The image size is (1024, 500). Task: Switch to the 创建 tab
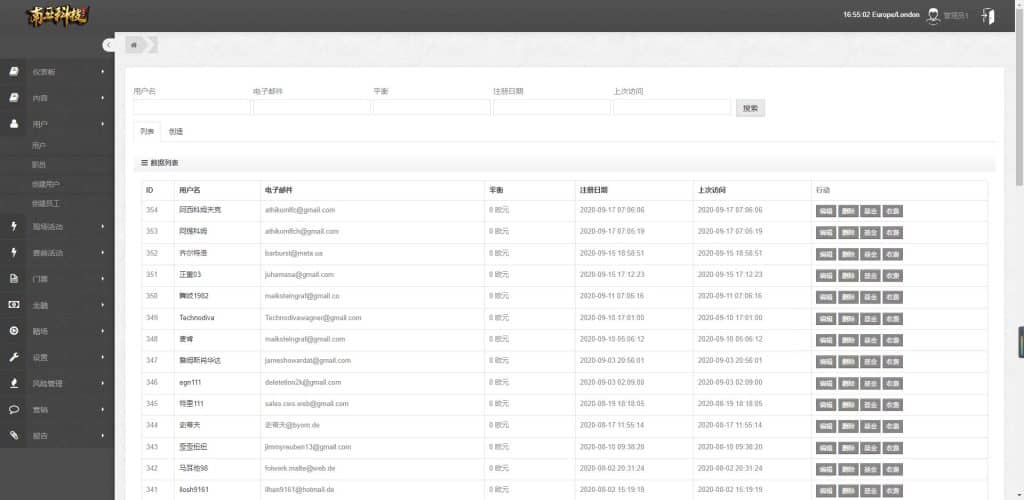coord(176,131)
